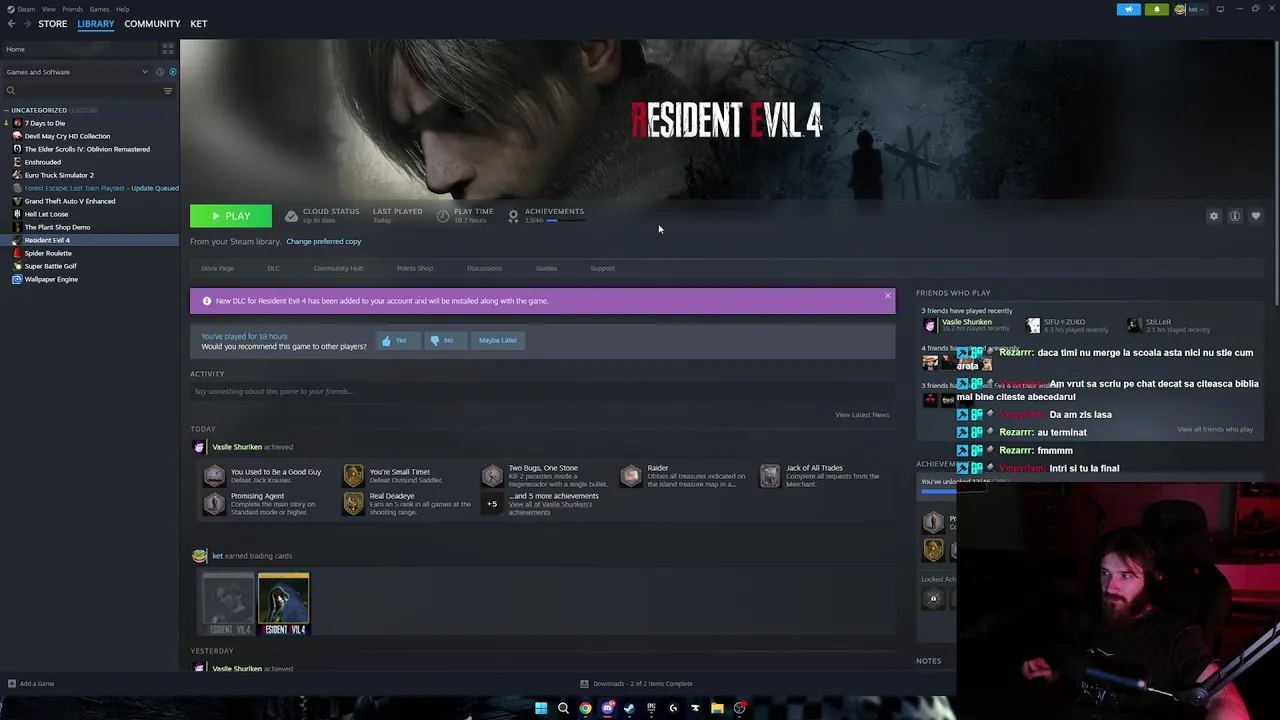Select Wallpaper Engine
The image size is (1280, 720).
coord(51,279)
